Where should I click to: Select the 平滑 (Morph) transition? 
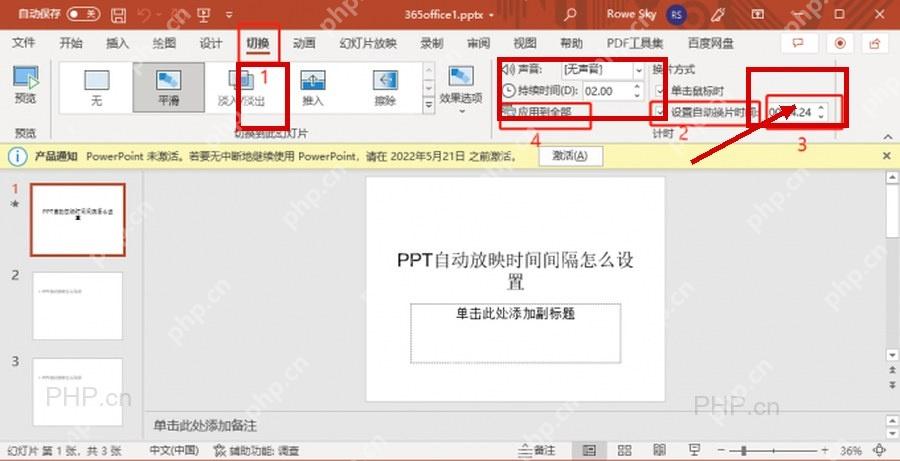[x=168, y=87]
